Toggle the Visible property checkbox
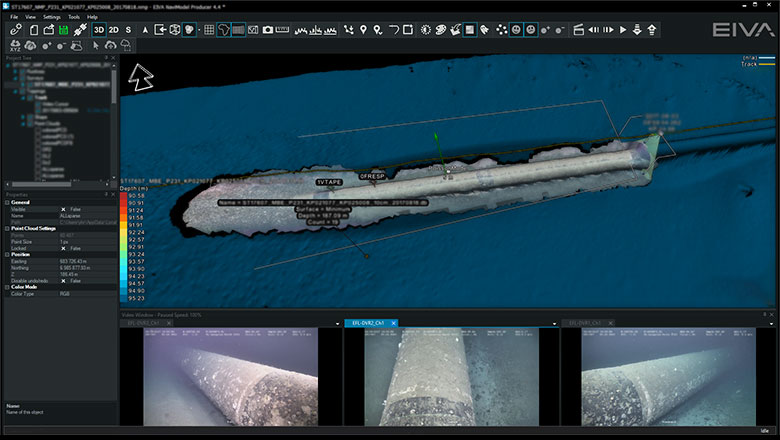 click(x=63, y=208)
